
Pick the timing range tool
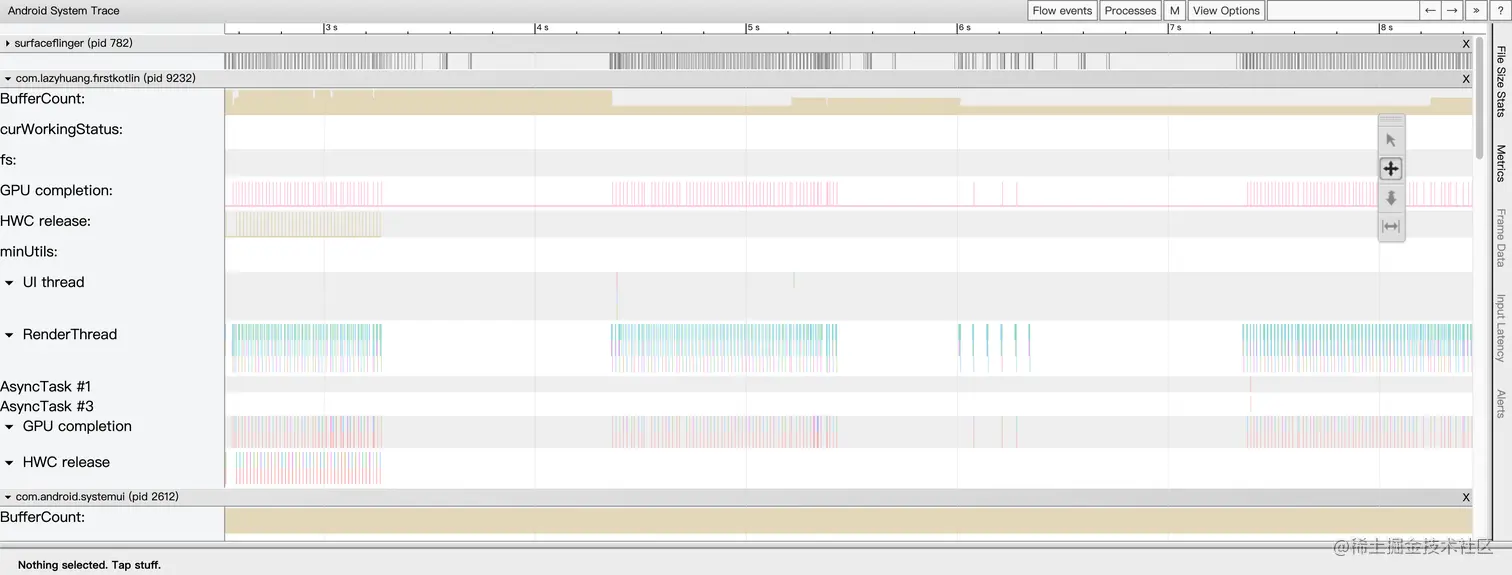pos(1391,227)
